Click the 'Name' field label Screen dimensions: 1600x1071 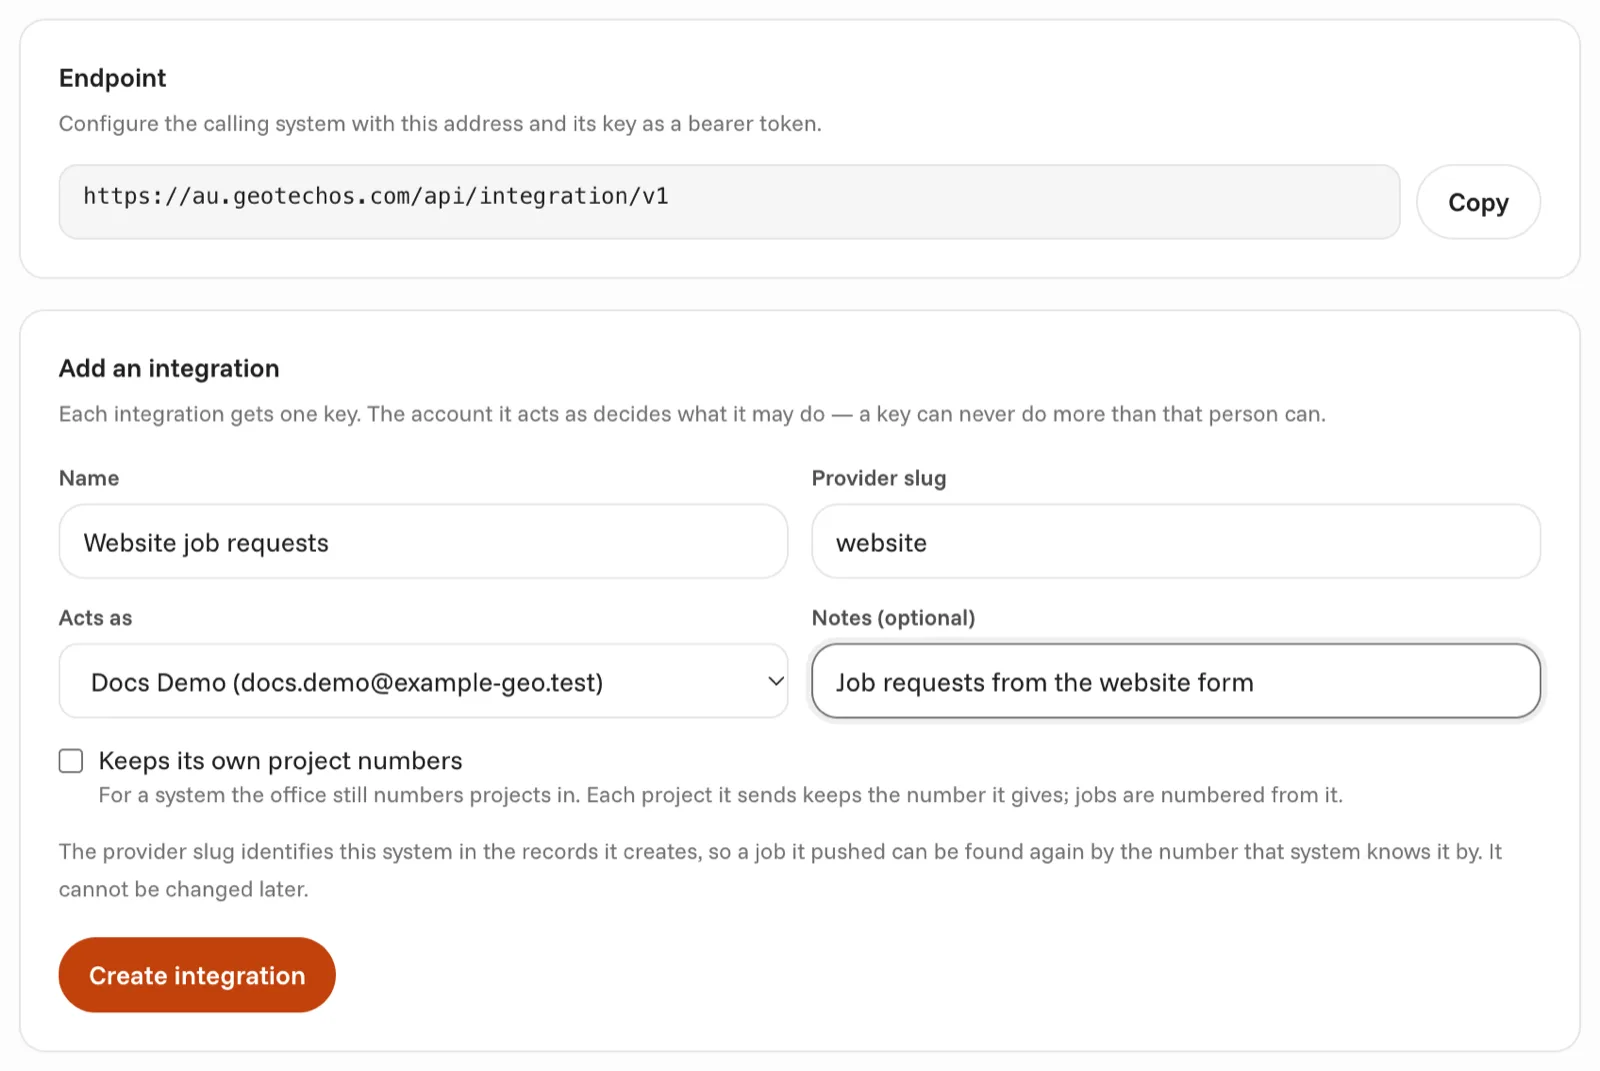89,478
